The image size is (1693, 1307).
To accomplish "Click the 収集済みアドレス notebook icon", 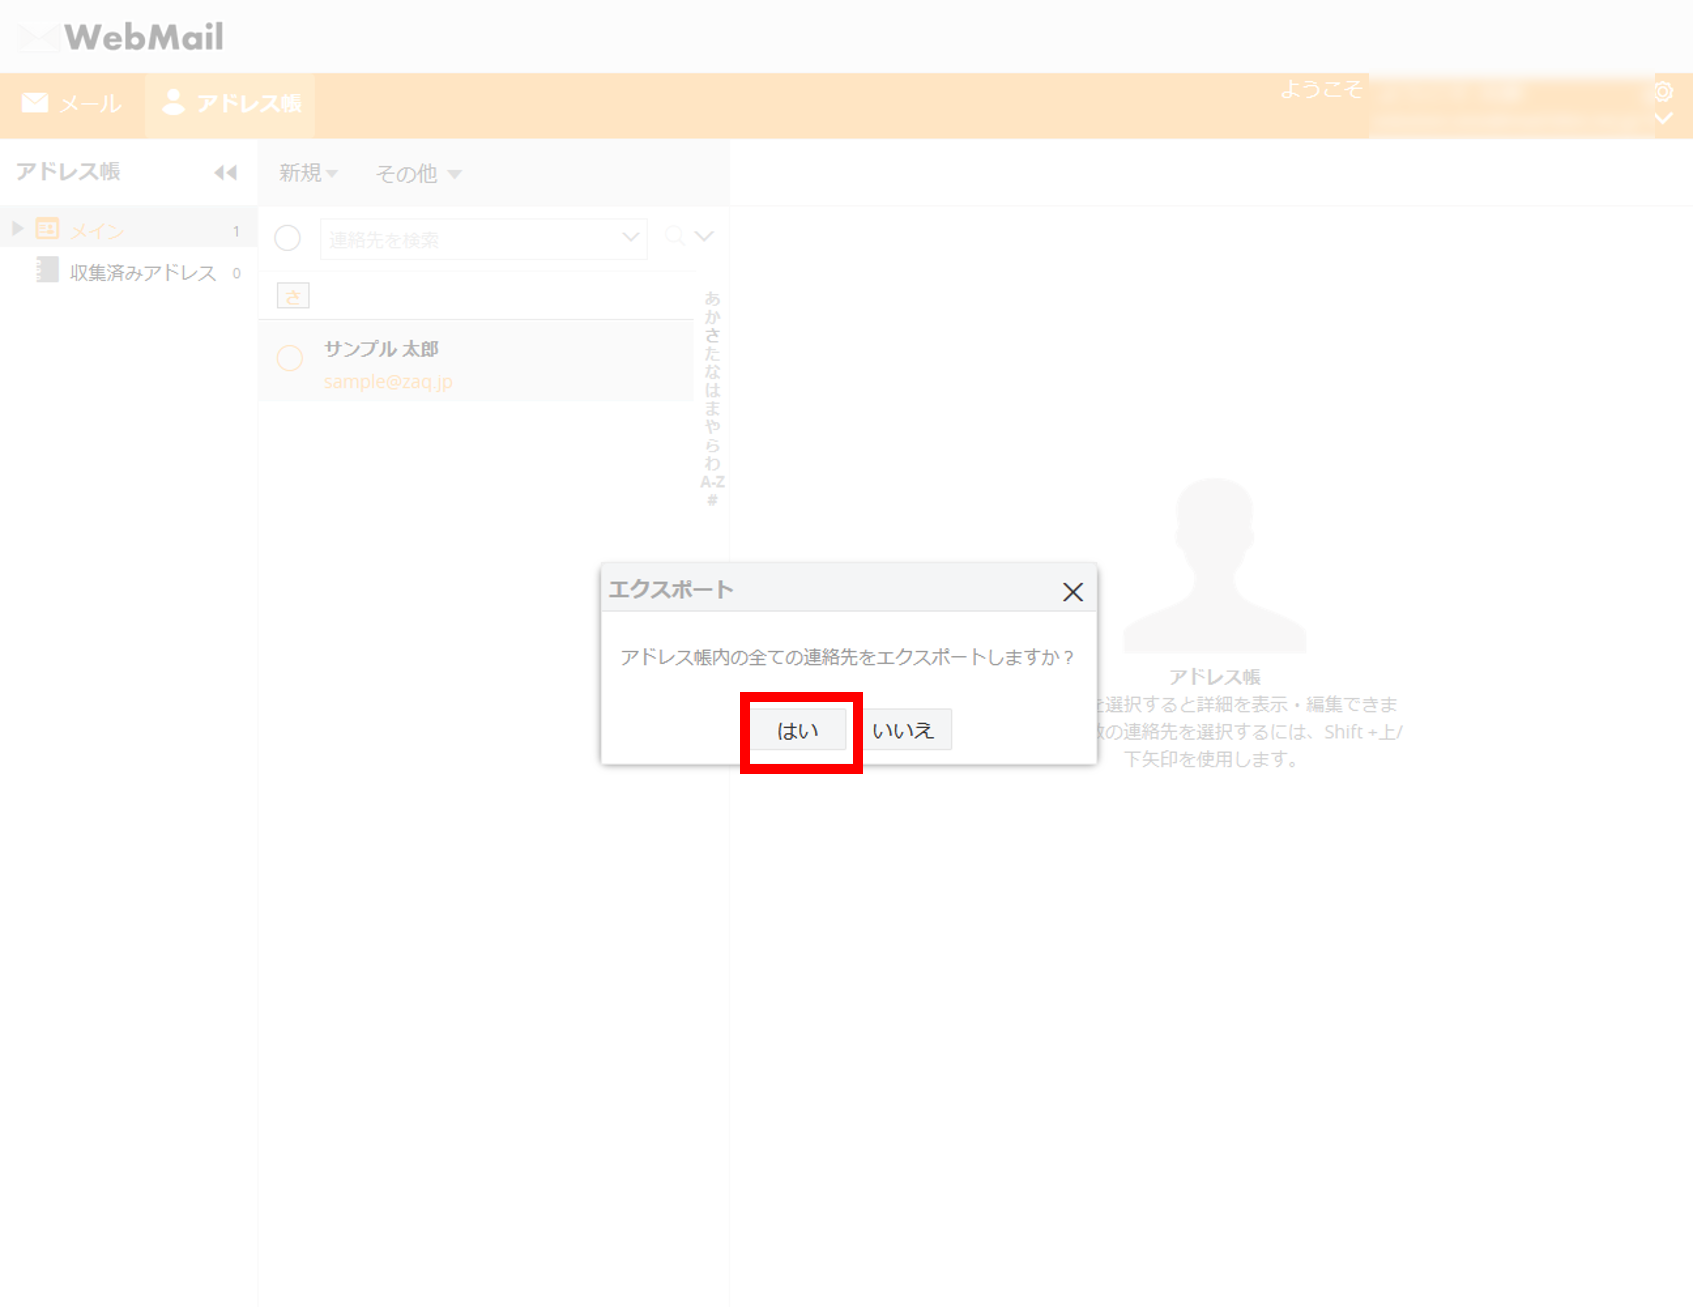I will tap(47, 270).
